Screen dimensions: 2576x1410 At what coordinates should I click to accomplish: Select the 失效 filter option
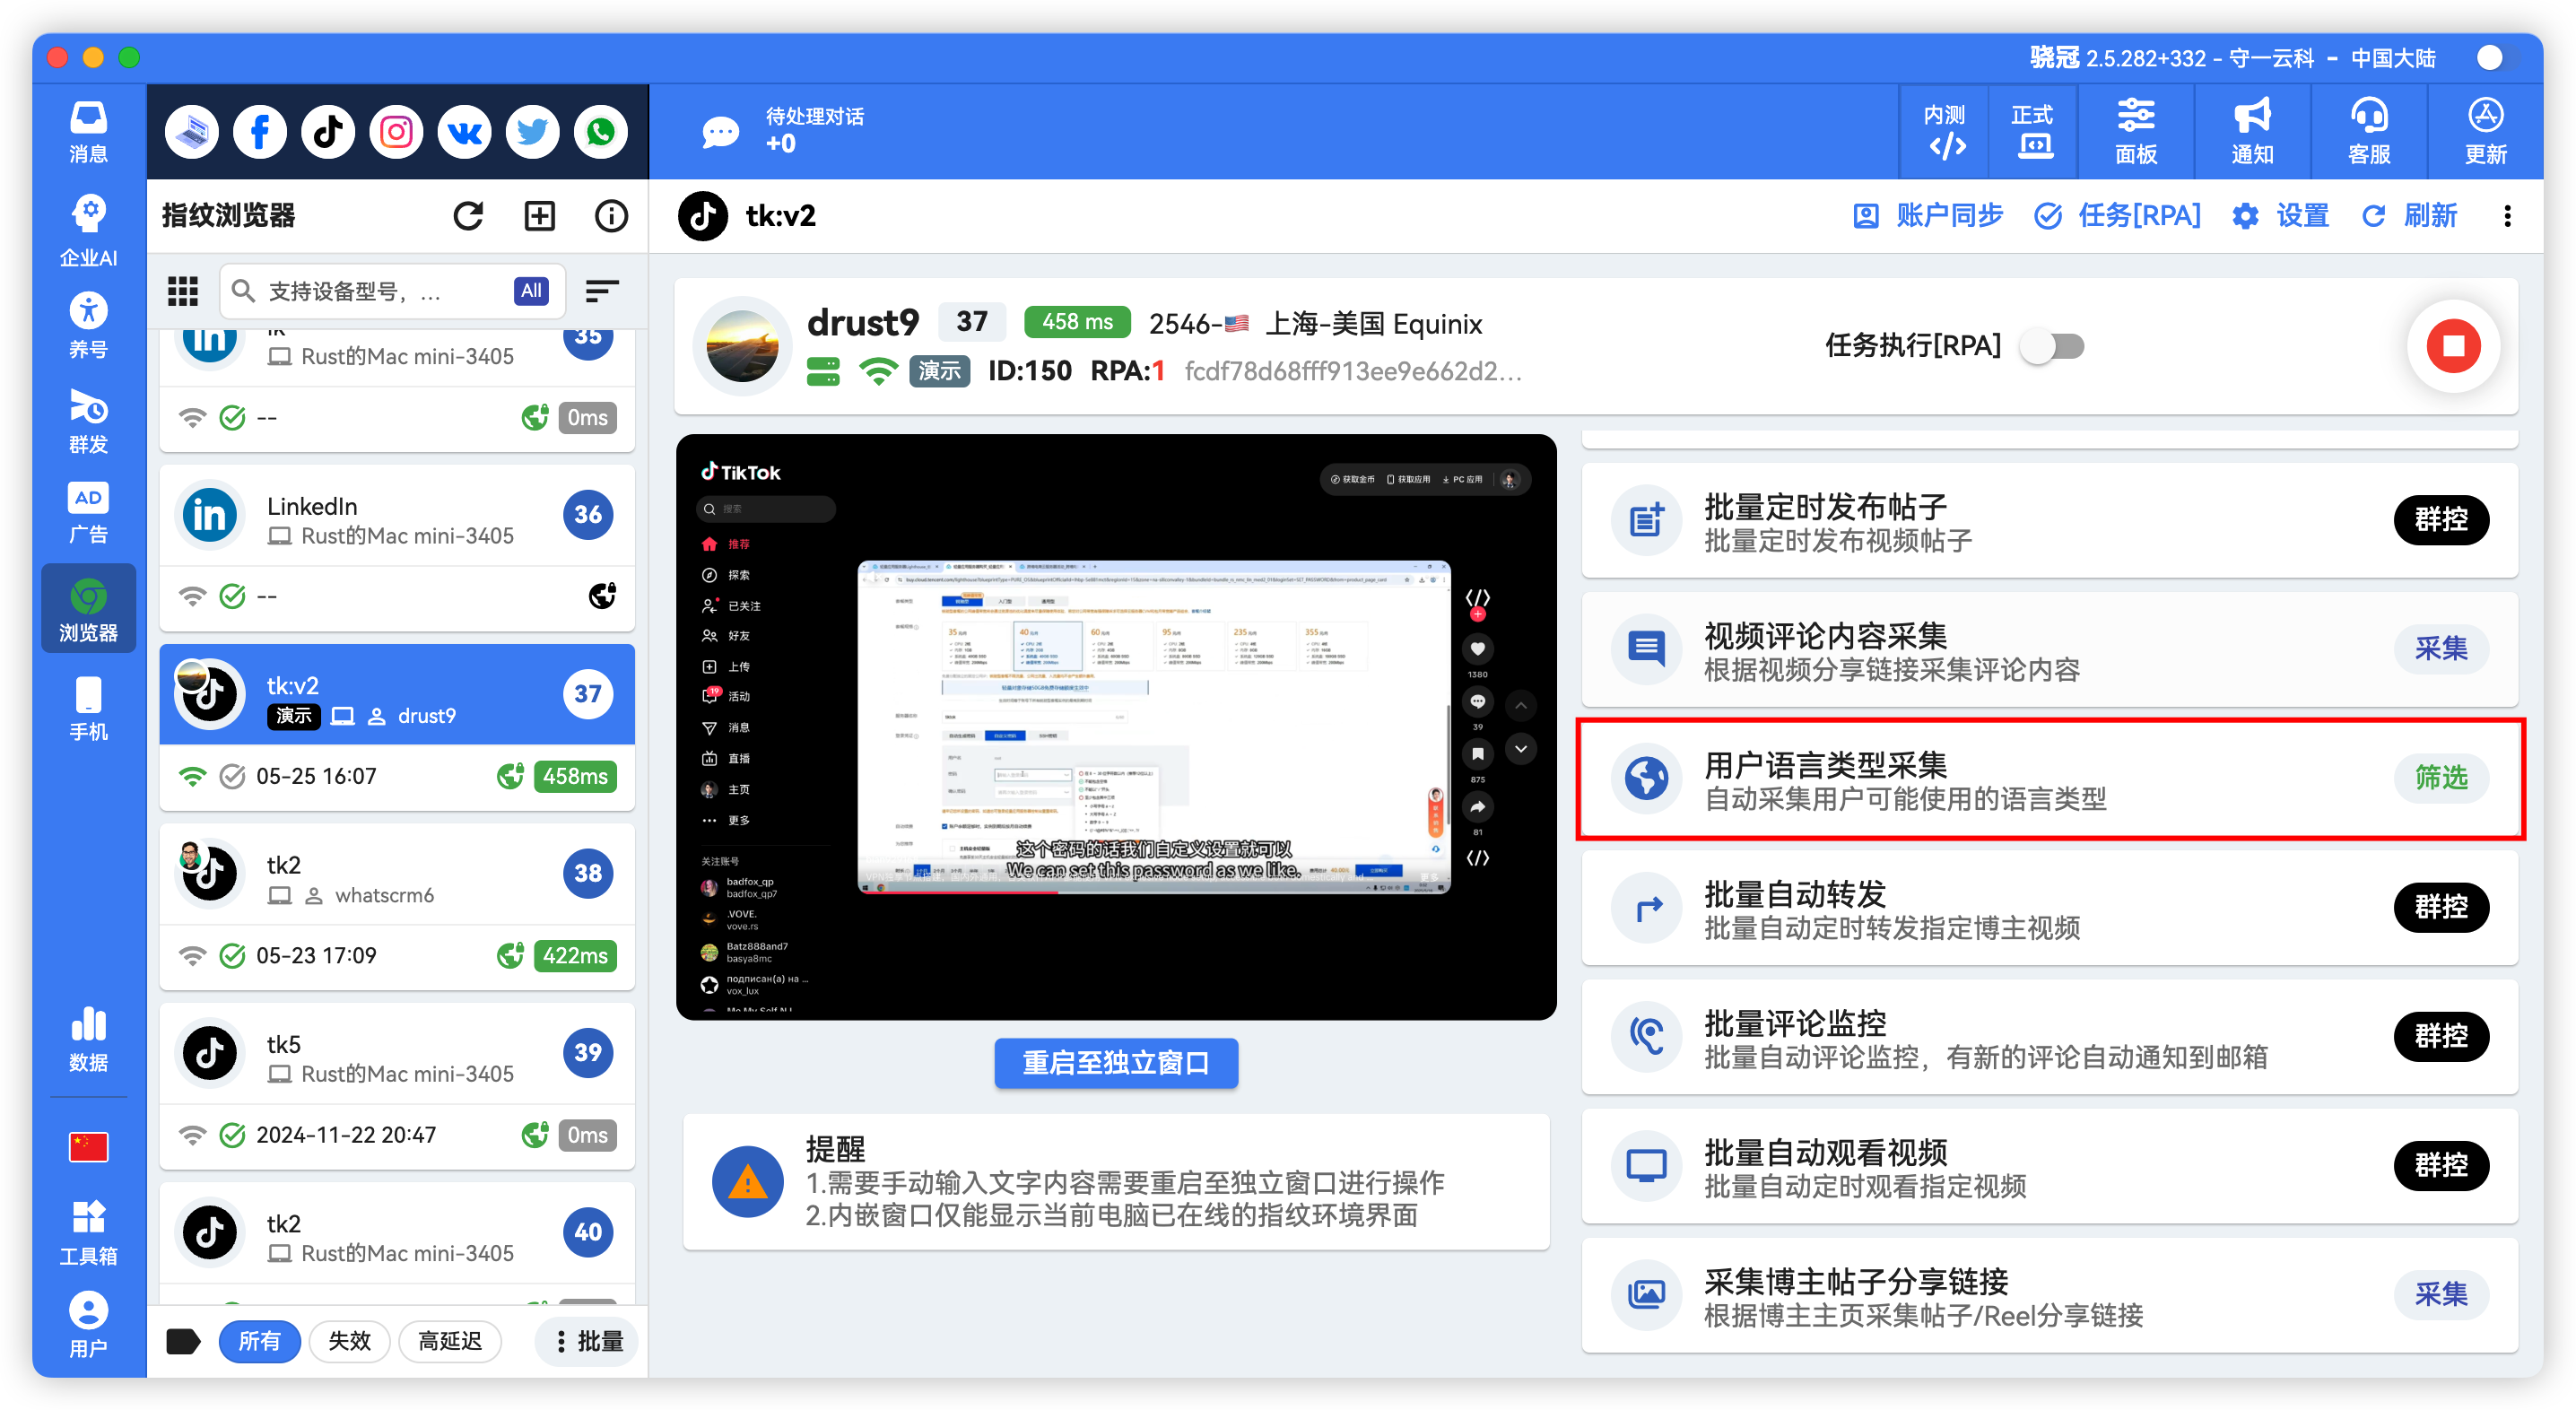point(349,1341)
